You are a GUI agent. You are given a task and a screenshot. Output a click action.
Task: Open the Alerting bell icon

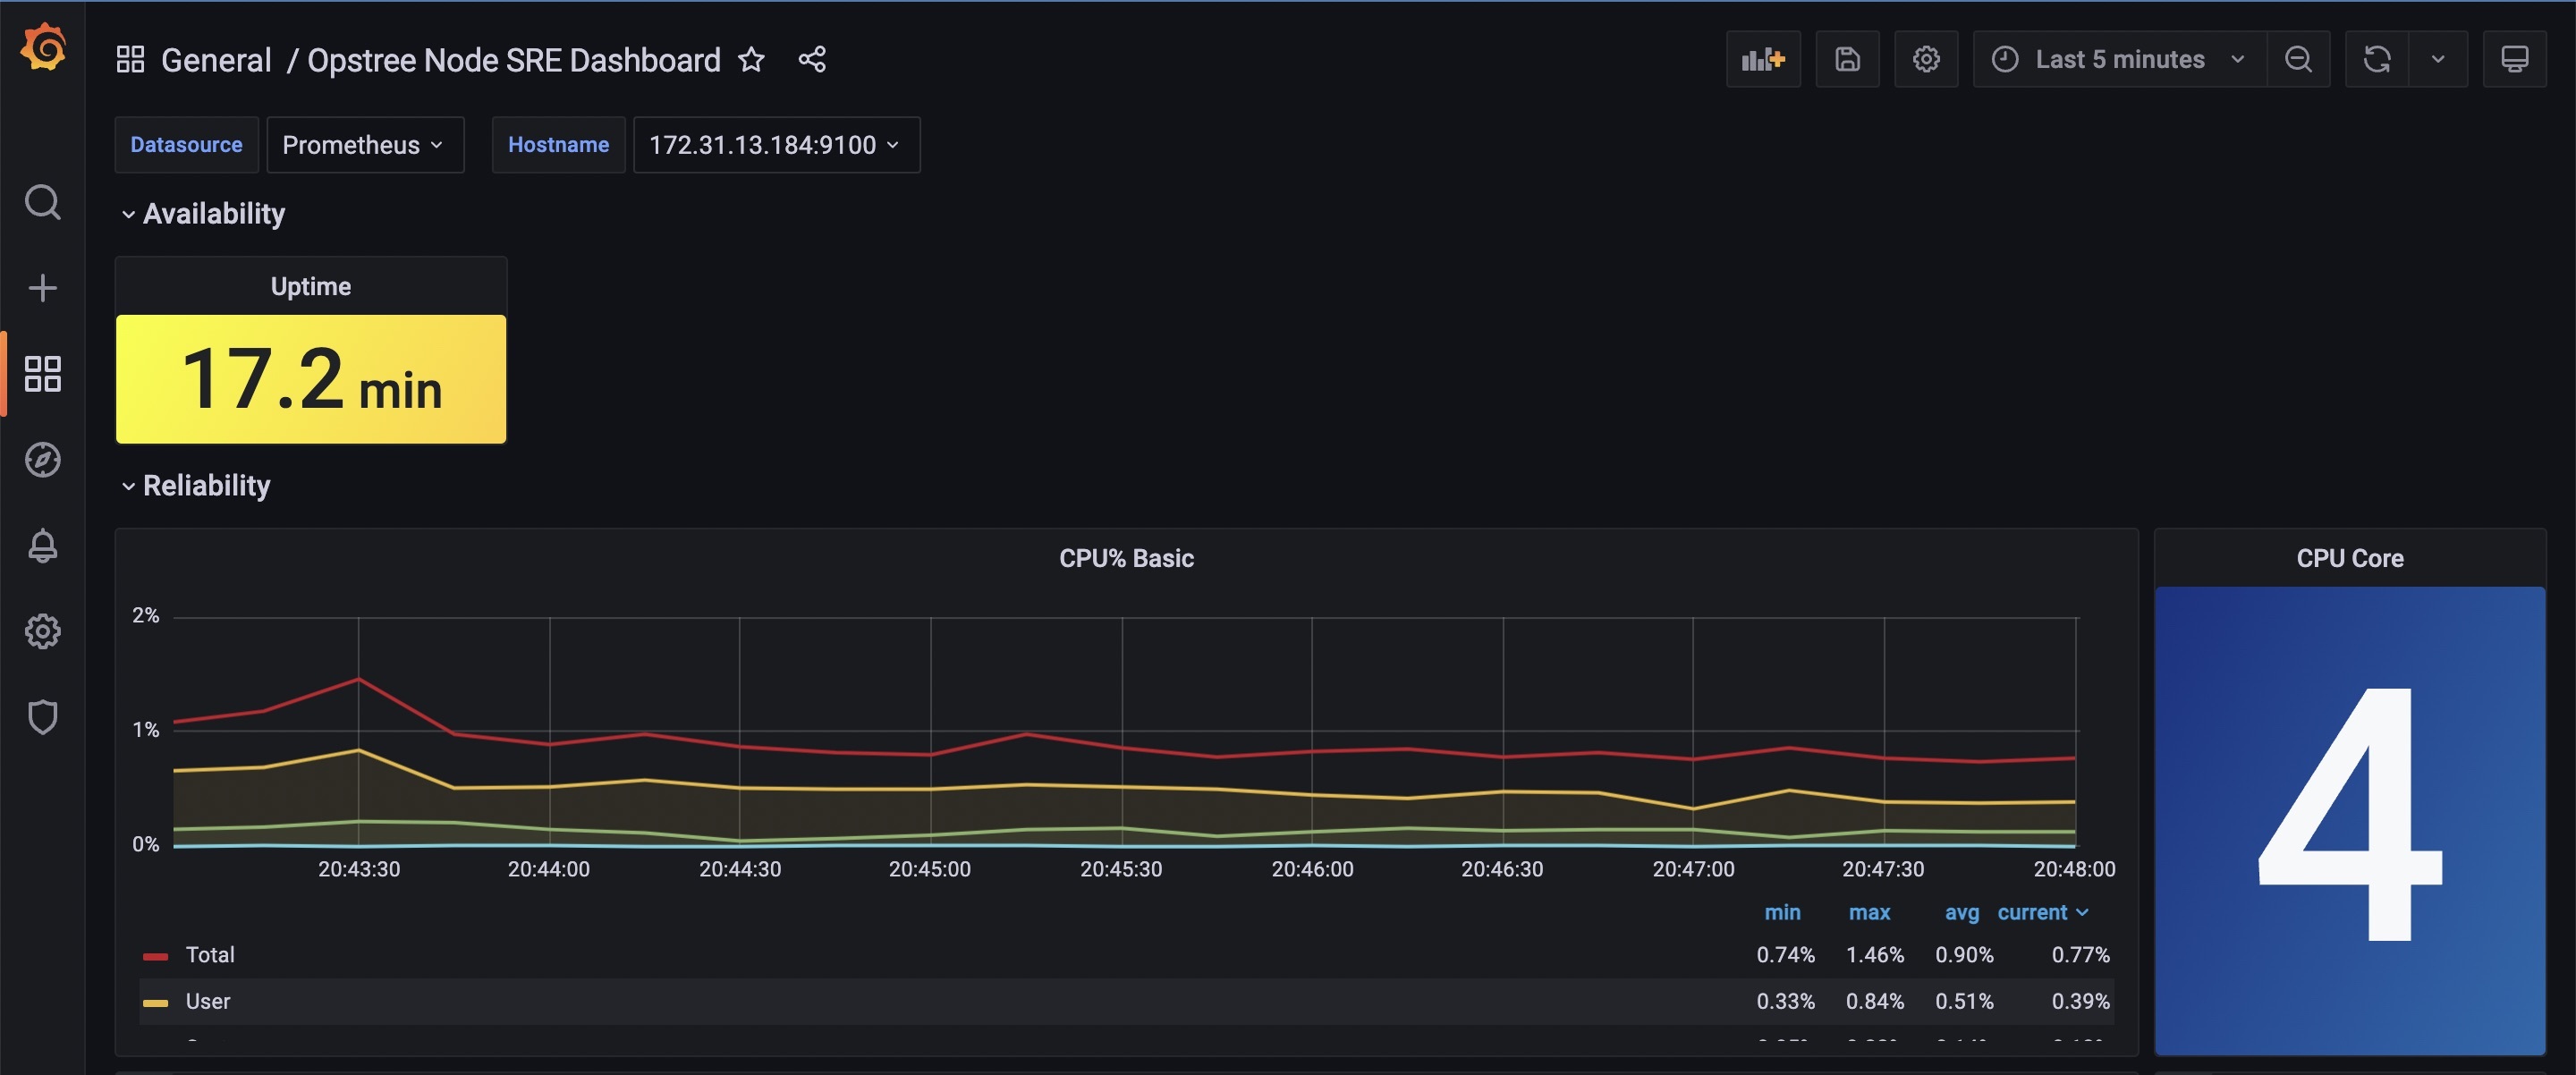tap(42, 546)
